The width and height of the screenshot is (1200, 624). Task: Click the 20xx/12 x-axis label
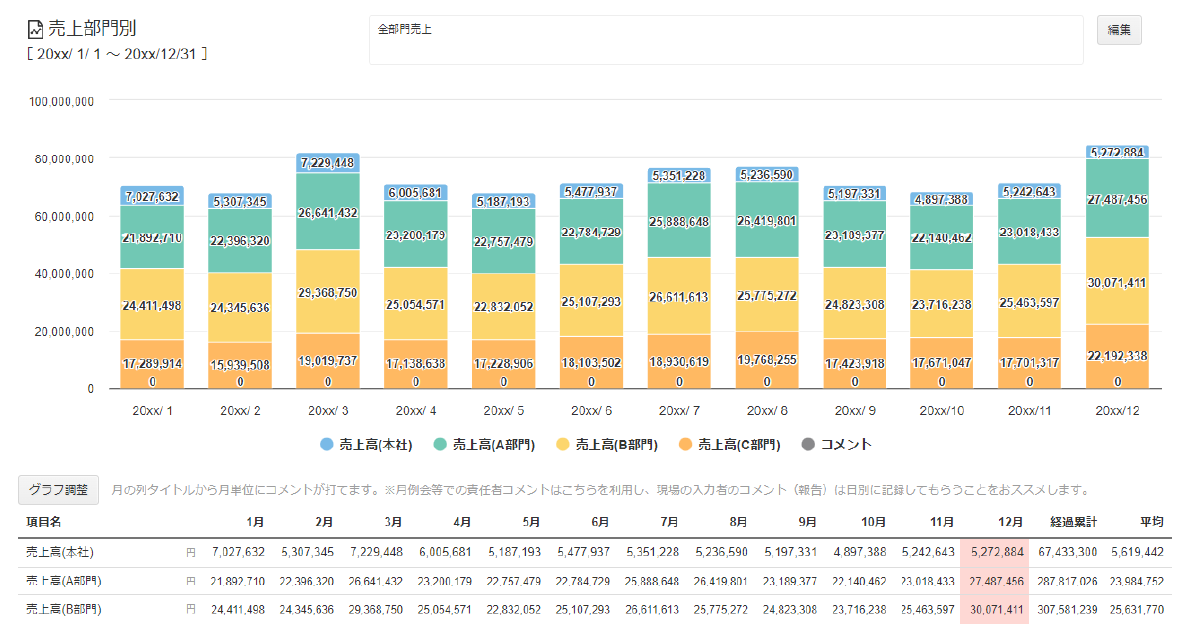(x=1117, y=411)
